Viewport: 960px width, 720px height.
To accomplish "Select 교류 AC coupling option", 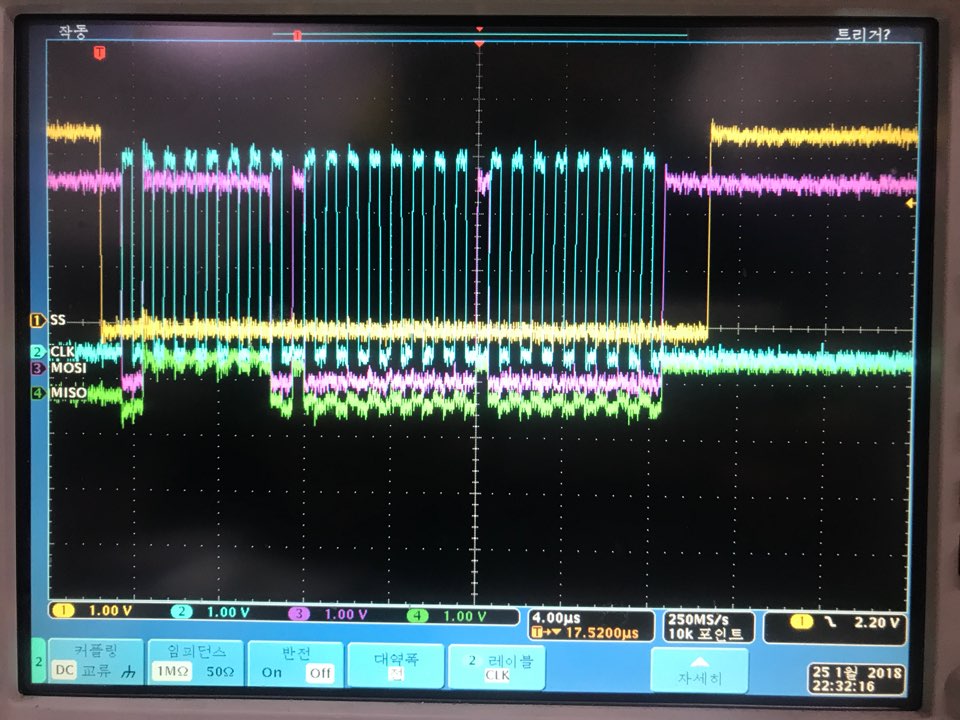I will pos(96,671).
